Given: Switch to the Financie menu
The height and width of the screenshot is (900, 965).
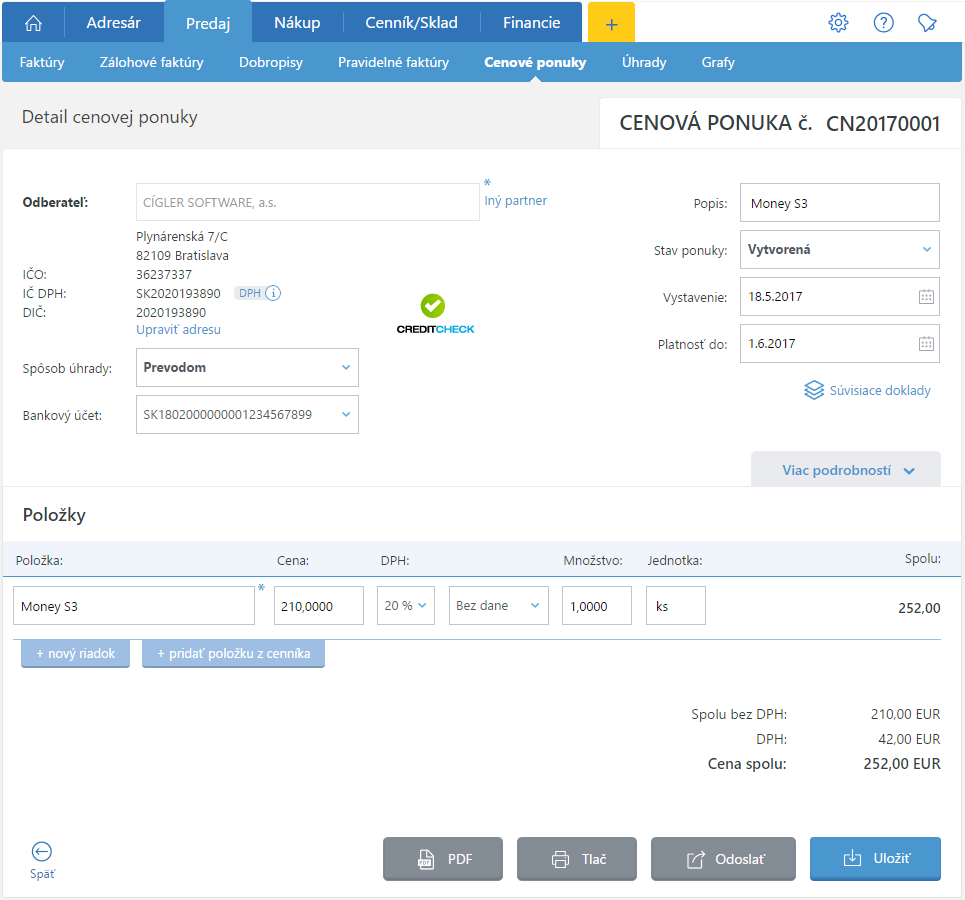Looking at the screenshot, I should coord(531,23).
